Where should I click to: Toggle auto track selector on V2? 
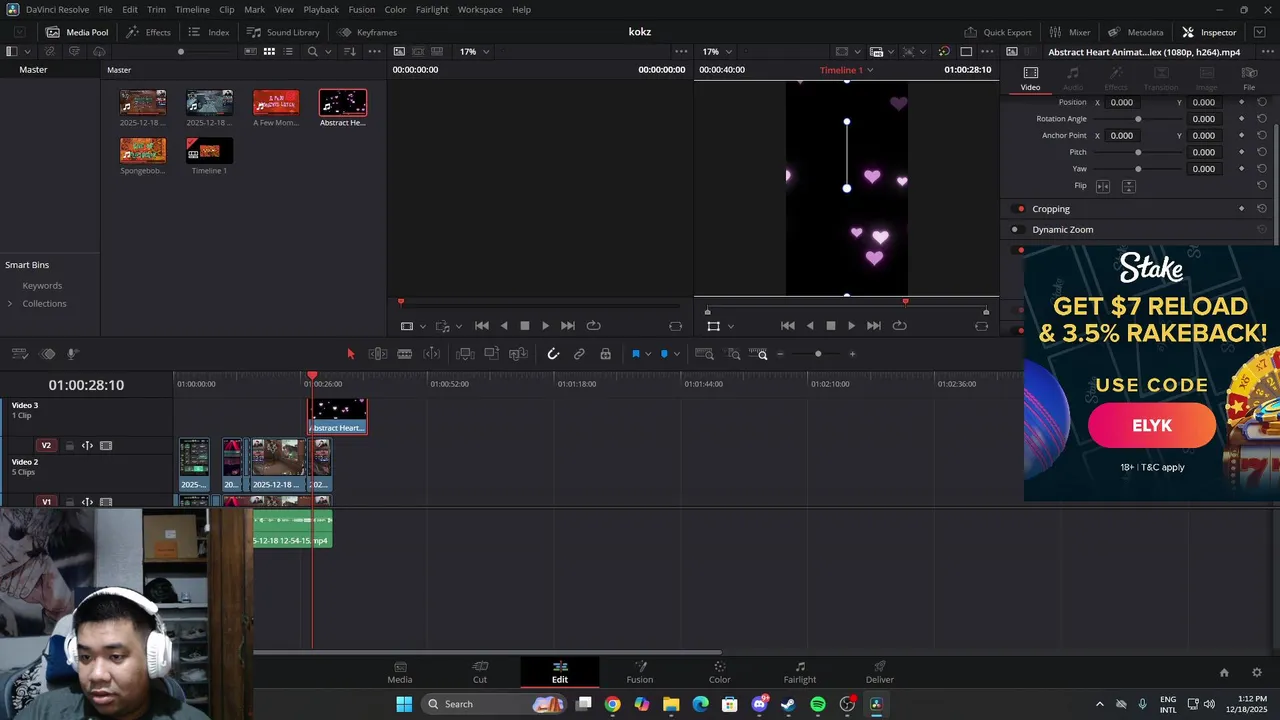87,446
